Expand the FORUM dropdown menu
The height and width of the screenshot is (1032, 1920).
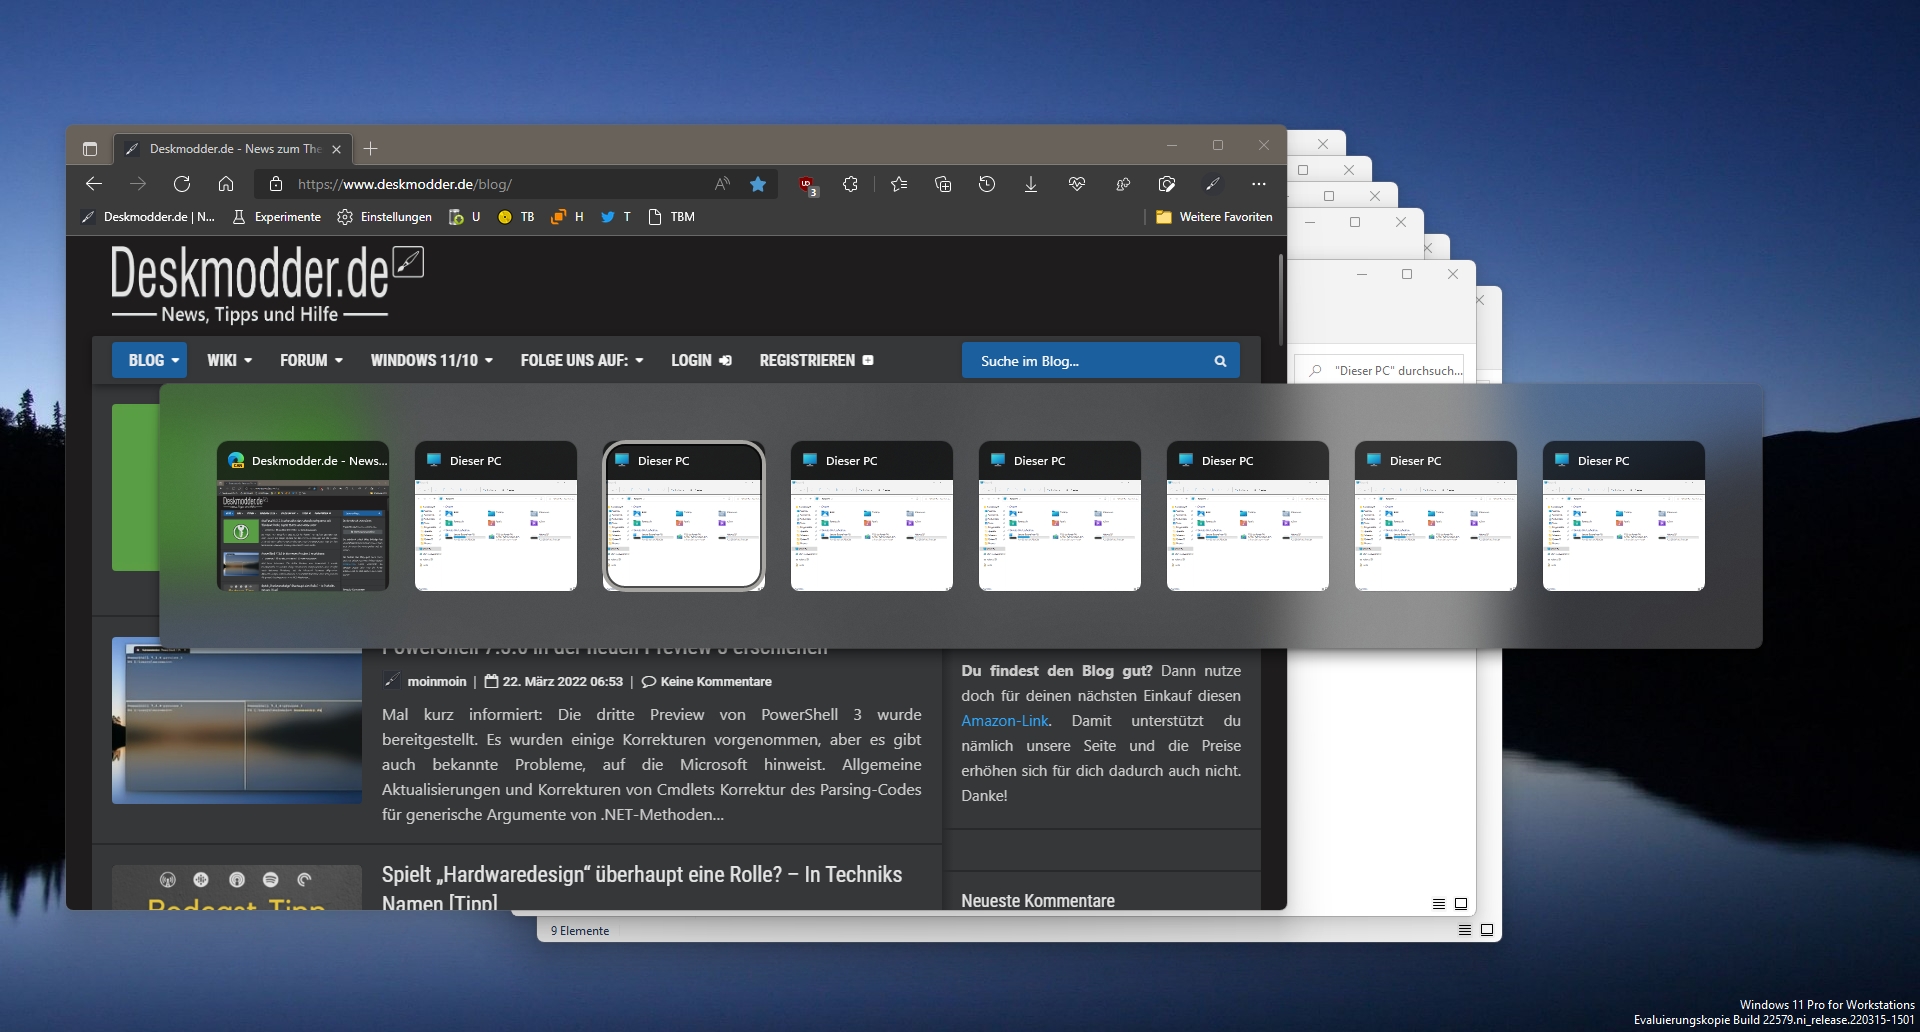[311, 360]
